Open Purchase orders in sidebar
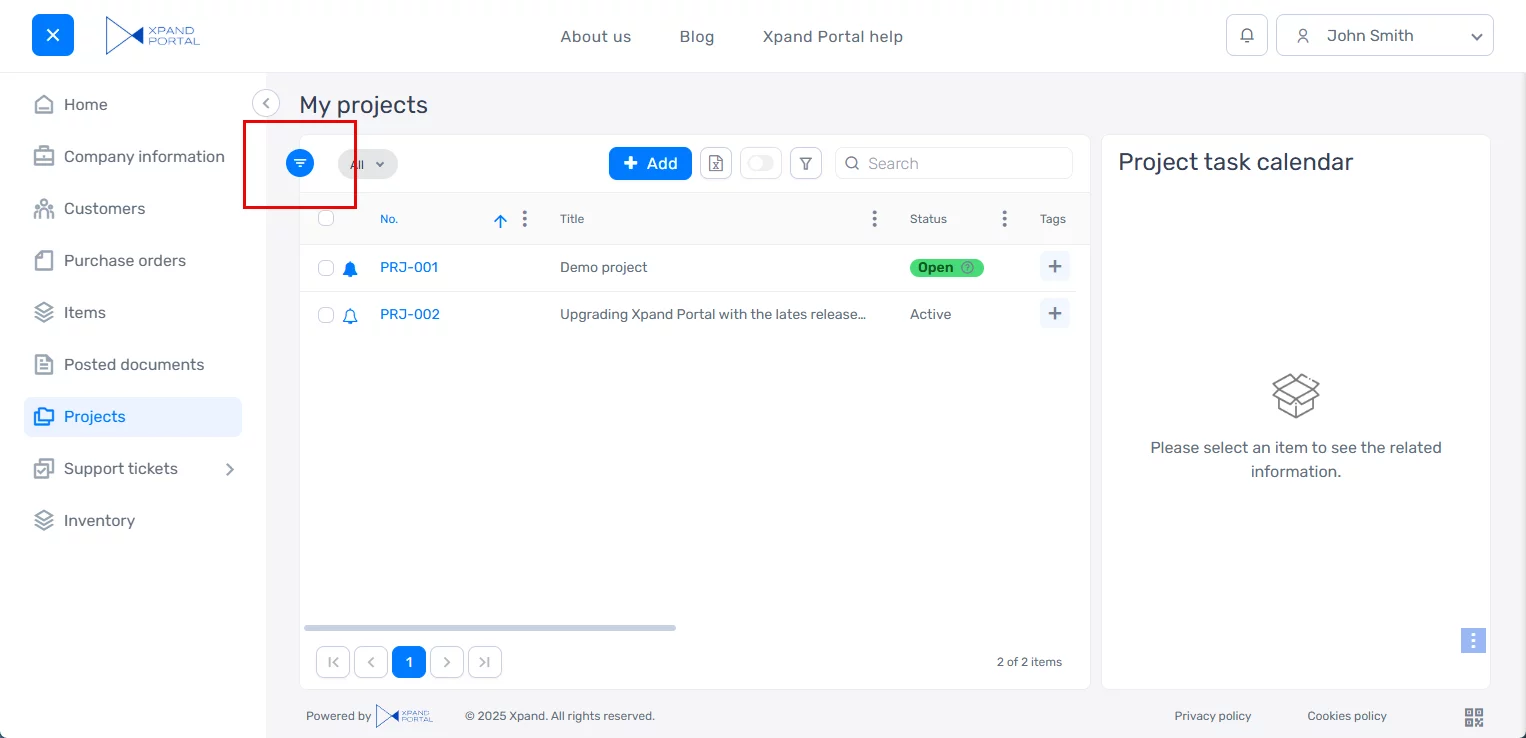This screenshot has height=738, width=1526. point(124,261)
